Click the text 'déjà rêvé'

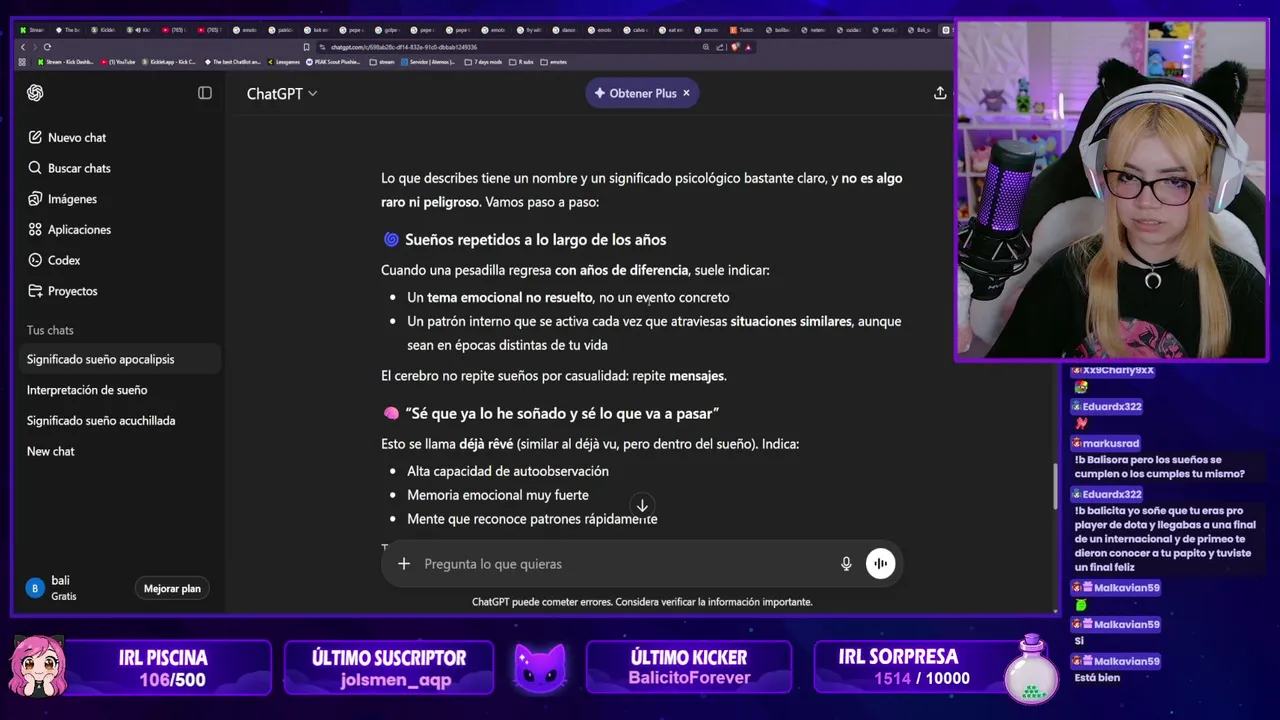(486, 444)
